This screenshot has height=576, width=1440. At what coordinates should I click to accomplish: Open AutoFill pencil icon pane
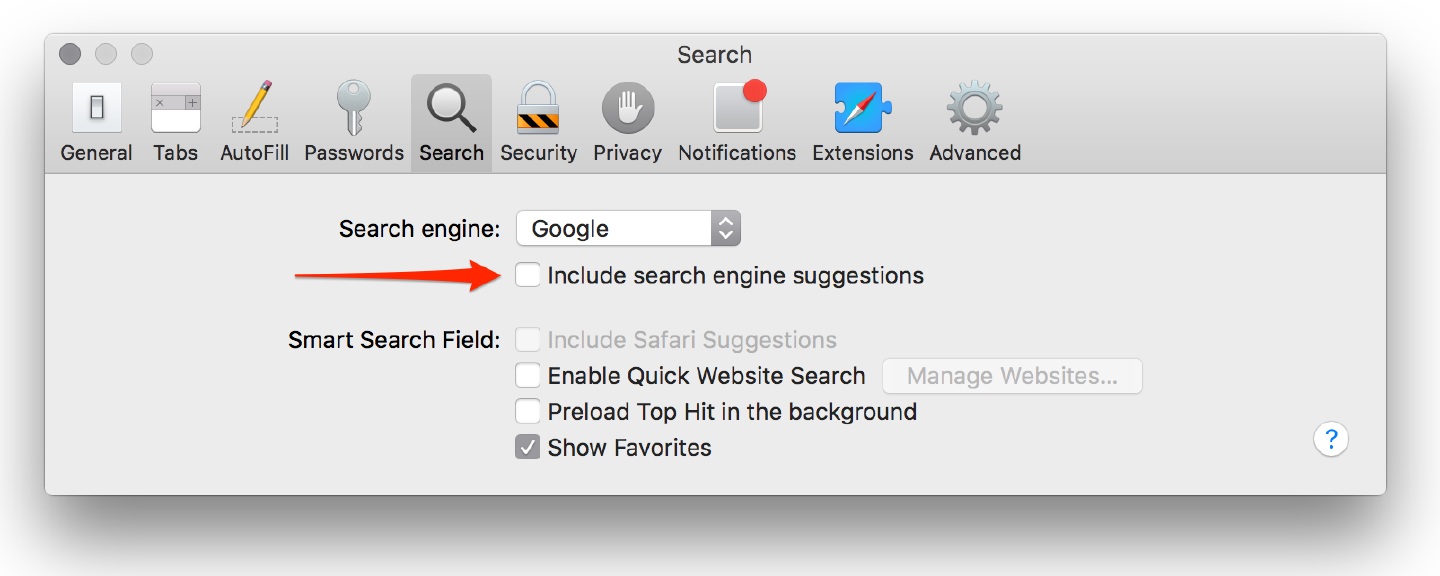tap(254, 109)
